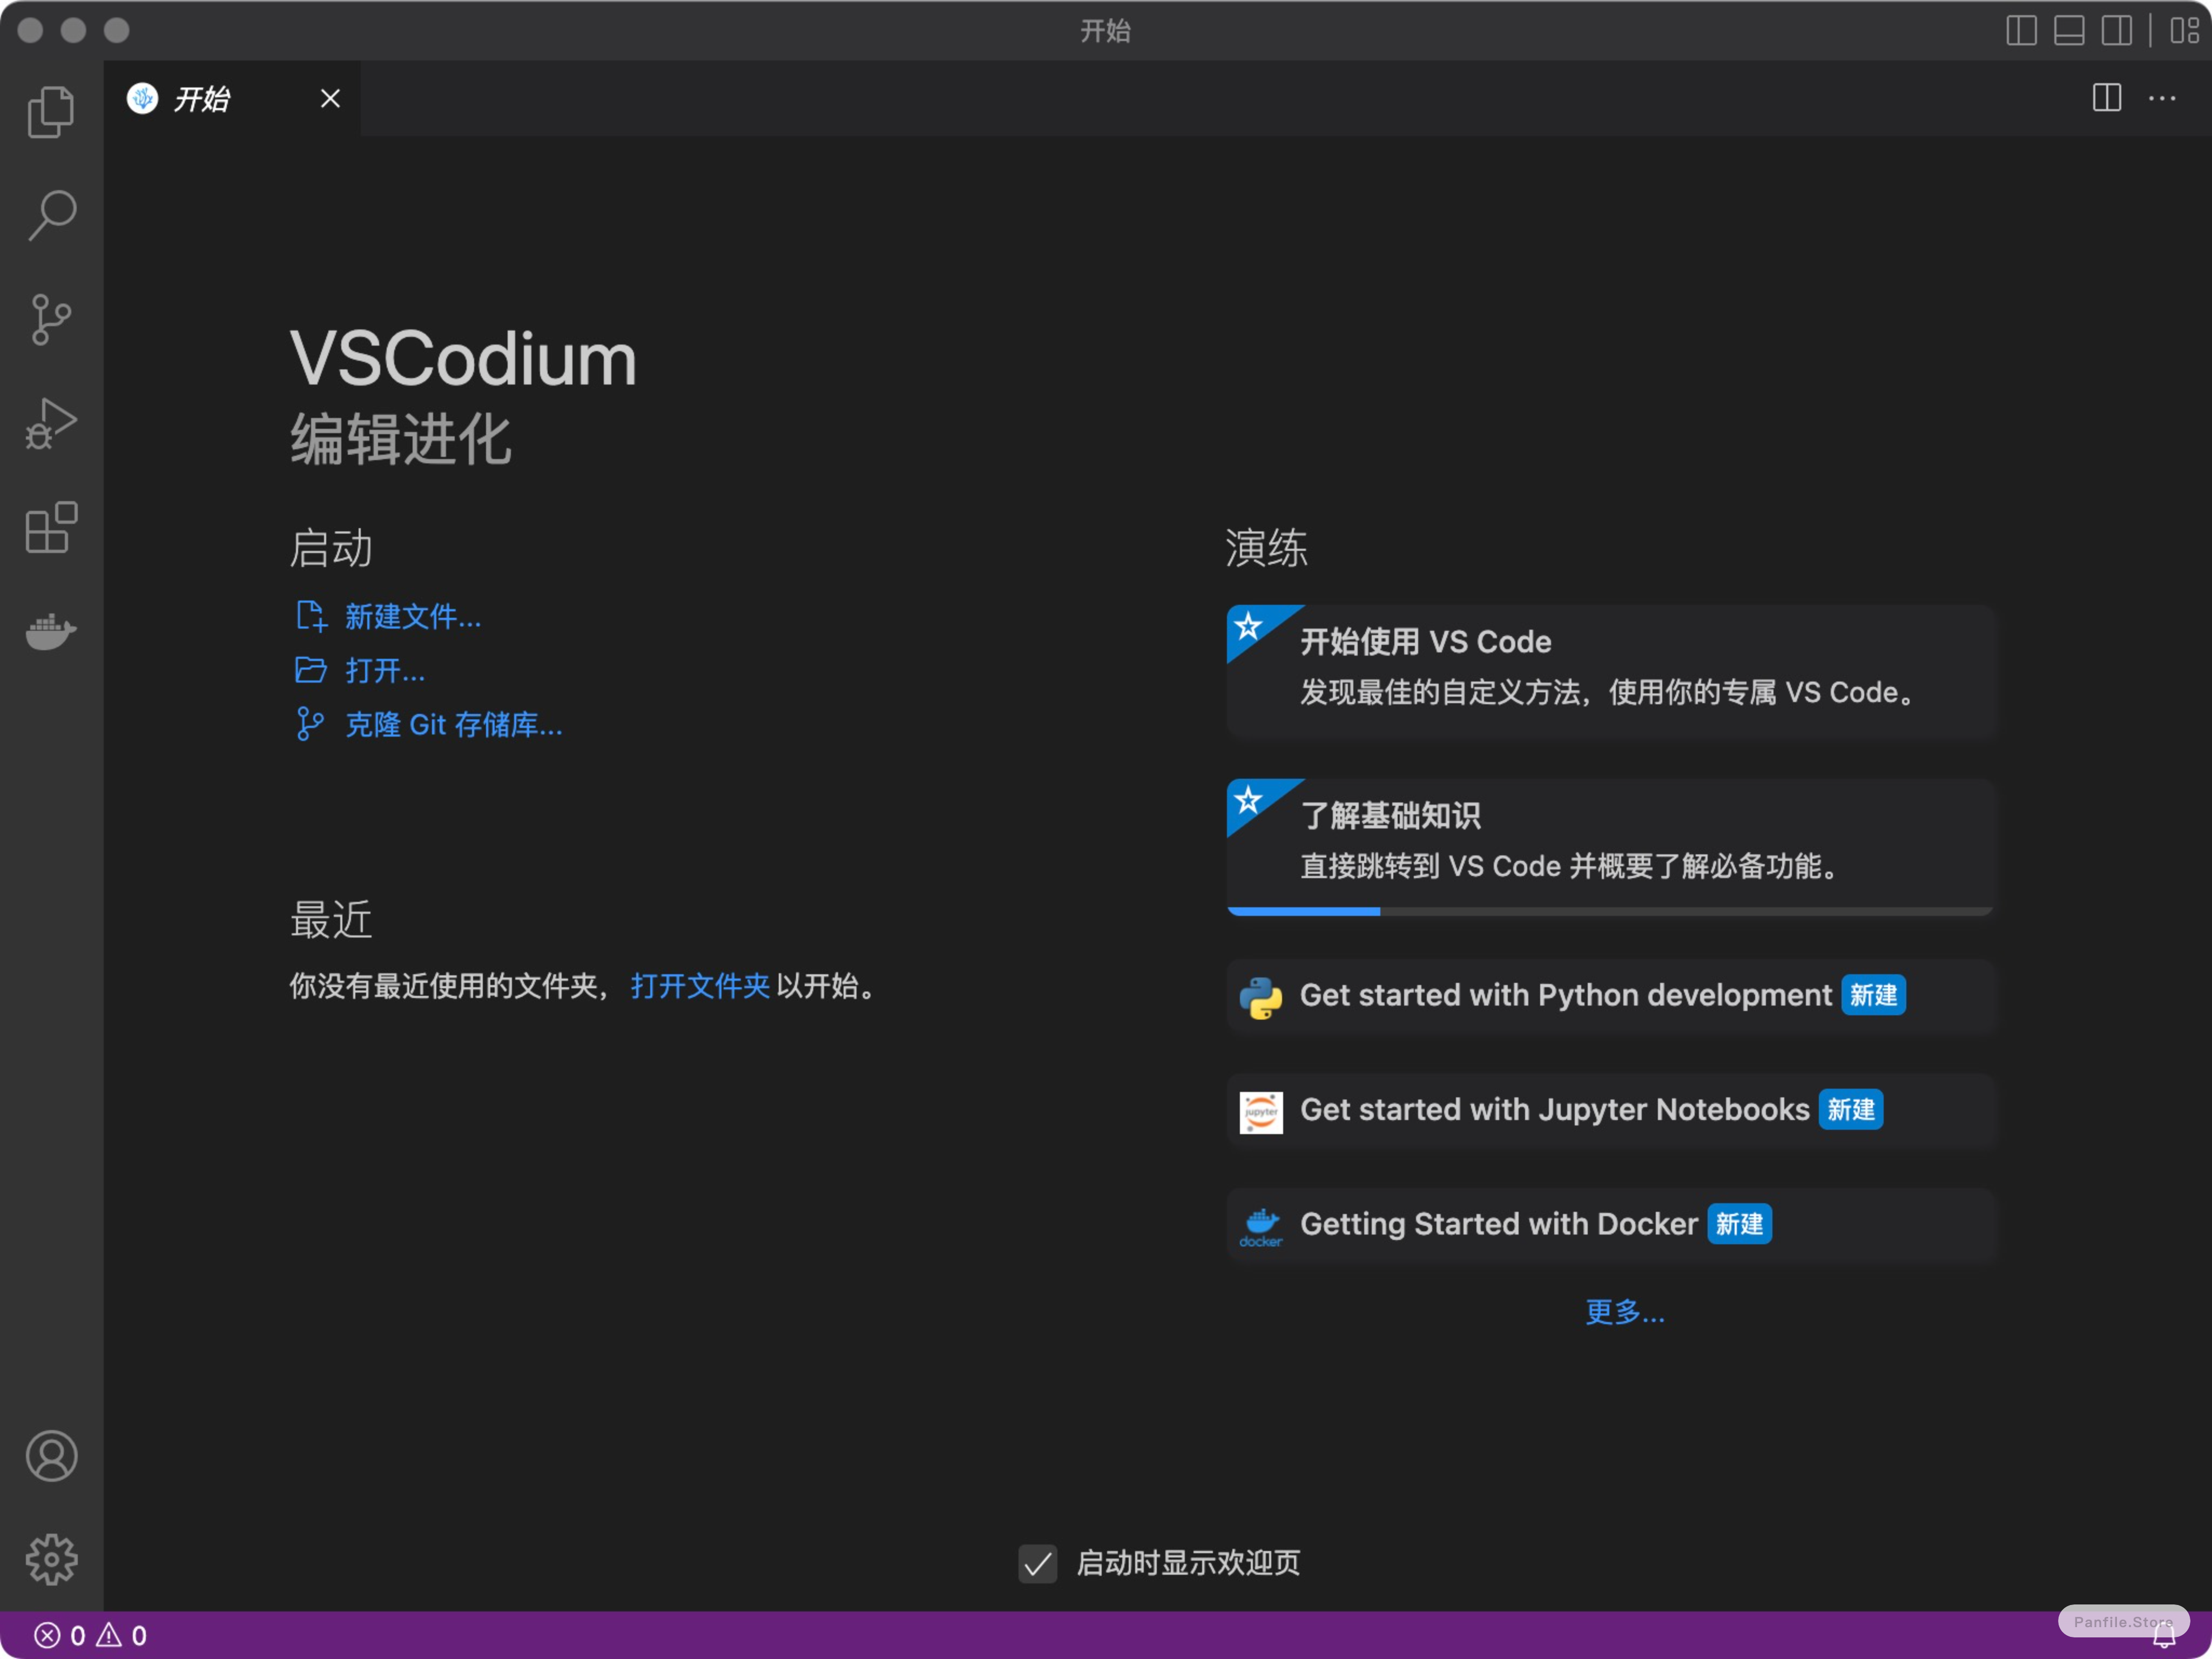Screen dimensions: 2212x1659
Task: Toggle bottom panel layout icon
Action: (x=2069, y=30)
